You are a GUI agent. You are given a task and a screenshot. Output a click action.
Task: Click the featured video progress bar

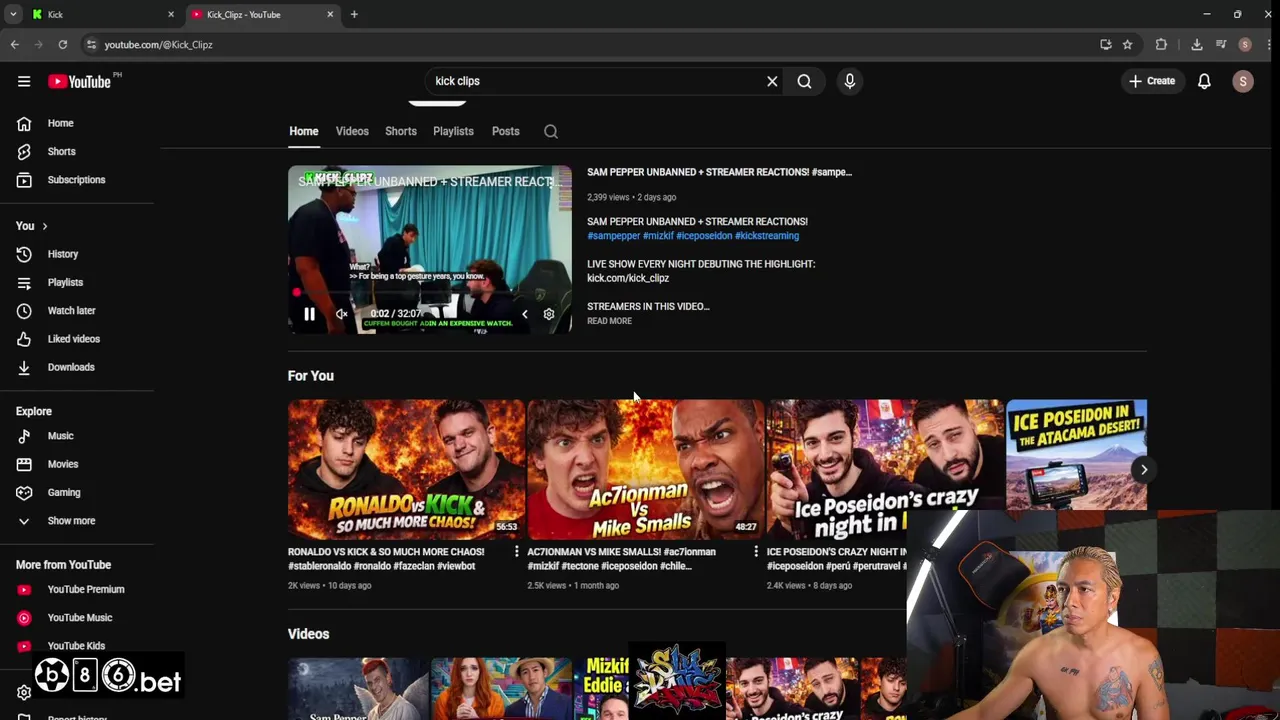tap(430, 293)
